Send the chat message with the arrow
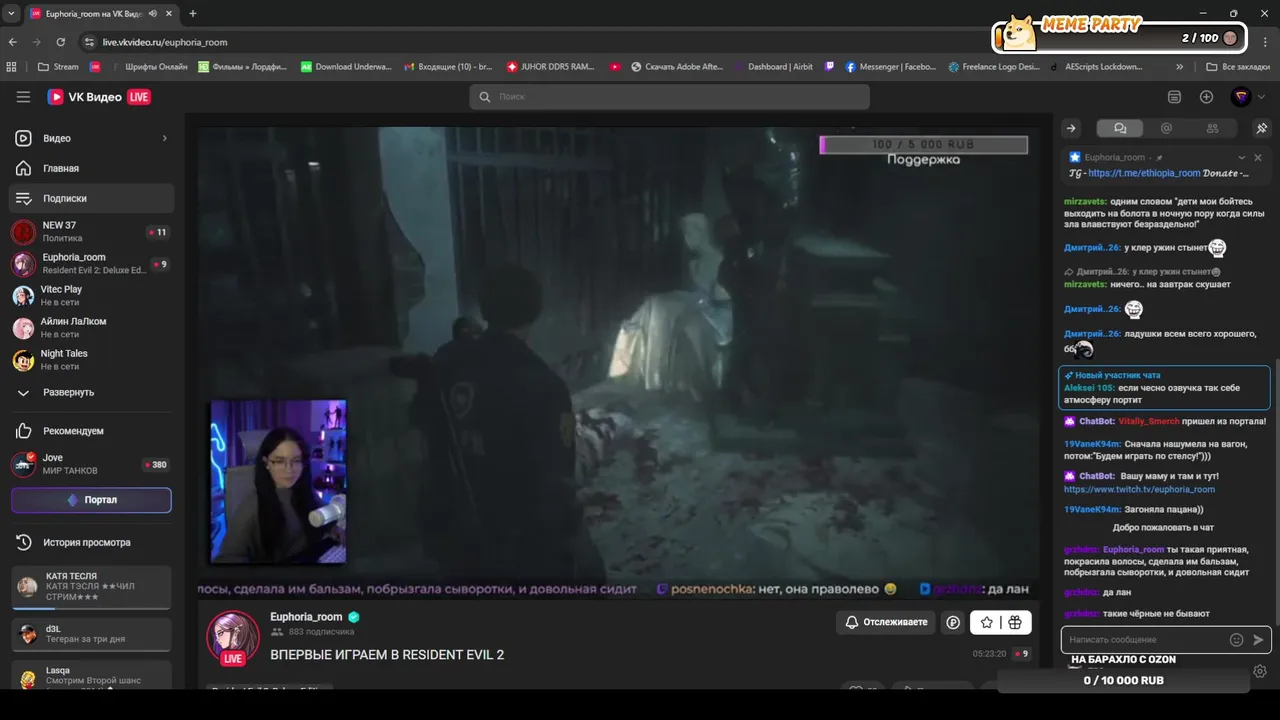 click(x=1258, y=639)
